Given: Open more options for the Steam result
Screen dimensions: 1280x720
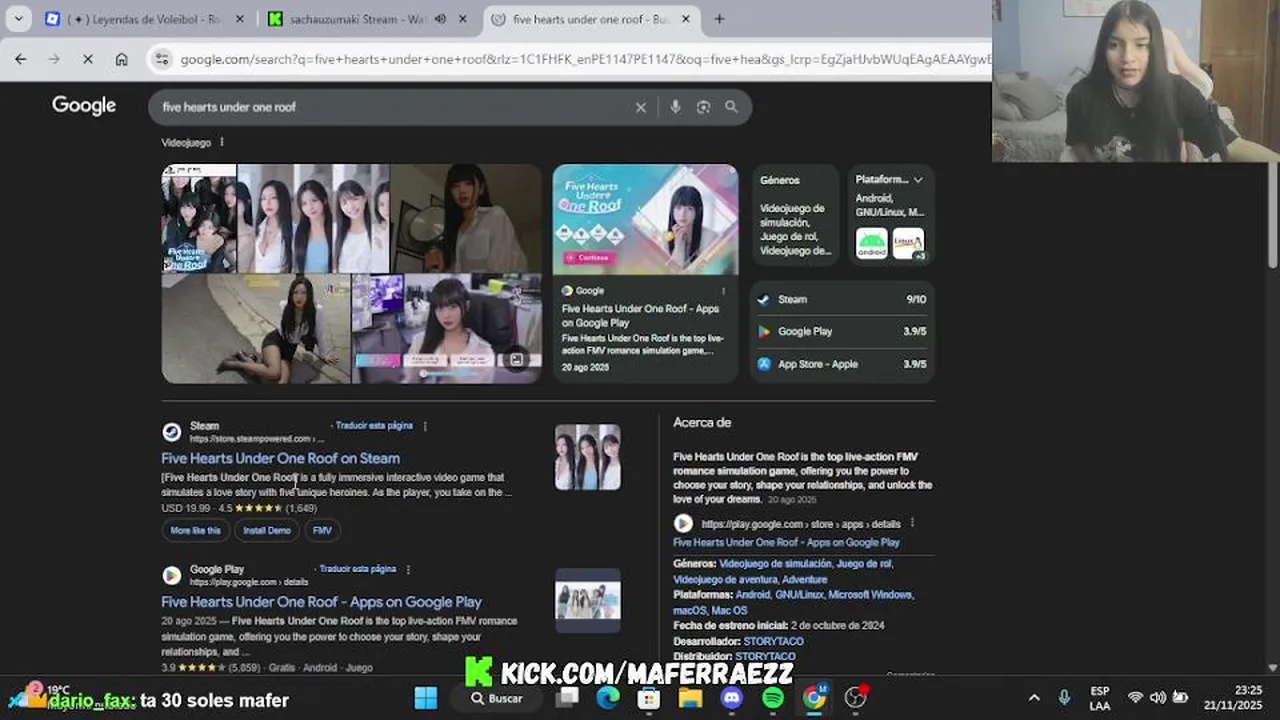Looking at the screenshot, I should pos(425,426).
